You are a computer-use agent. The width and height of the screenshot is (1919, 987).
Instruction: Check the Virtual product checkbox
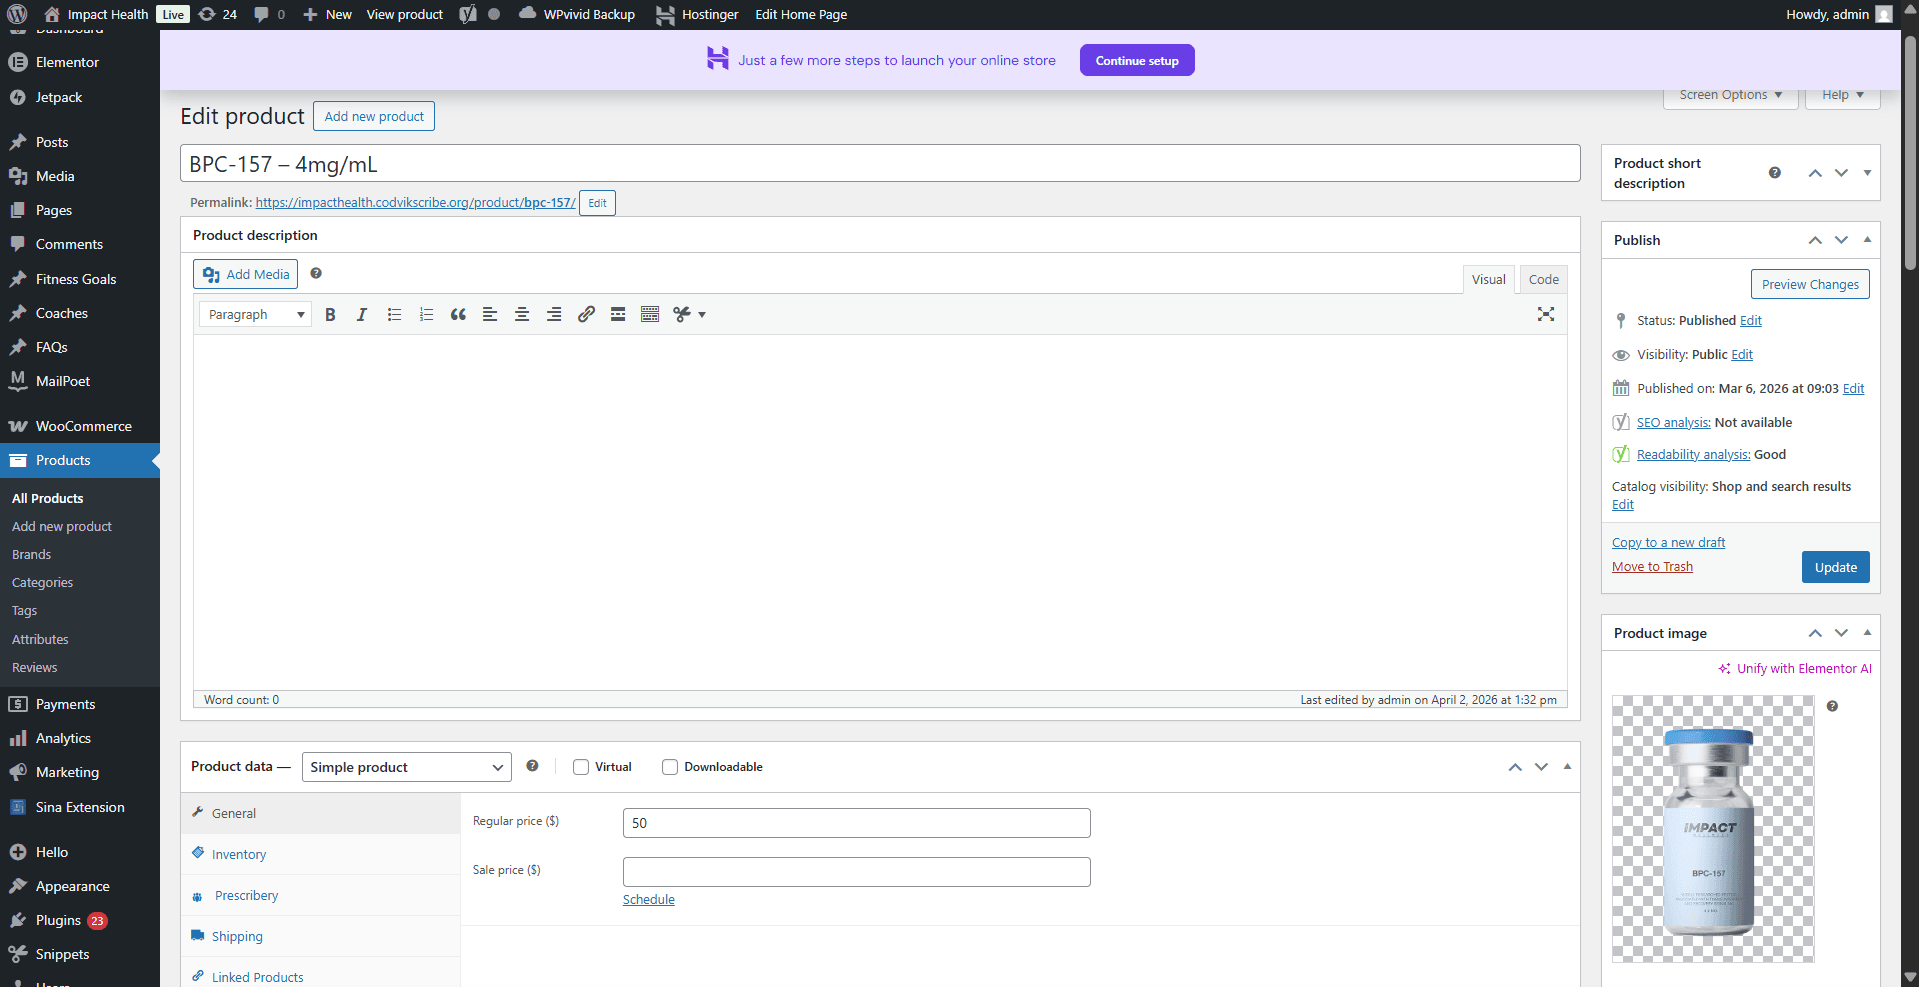click(x=581, y=767)
